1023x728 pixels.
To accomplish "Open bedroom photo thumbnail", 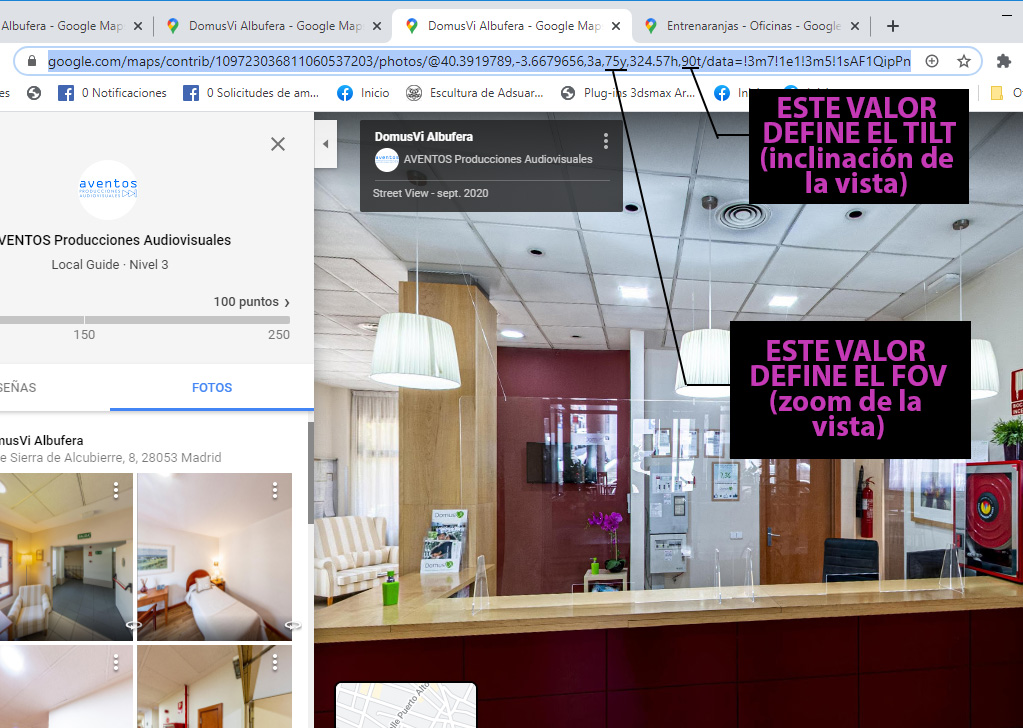I will point(215,556).
